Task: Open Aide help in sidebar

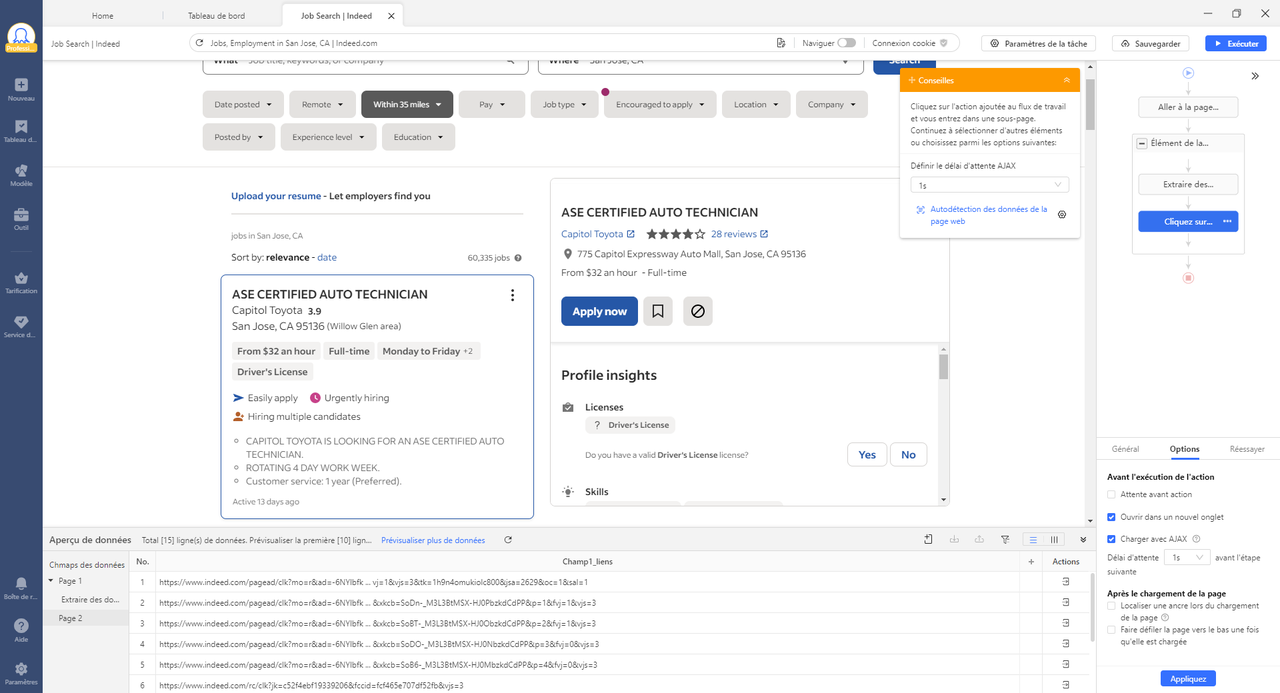Action: (21, 629)
